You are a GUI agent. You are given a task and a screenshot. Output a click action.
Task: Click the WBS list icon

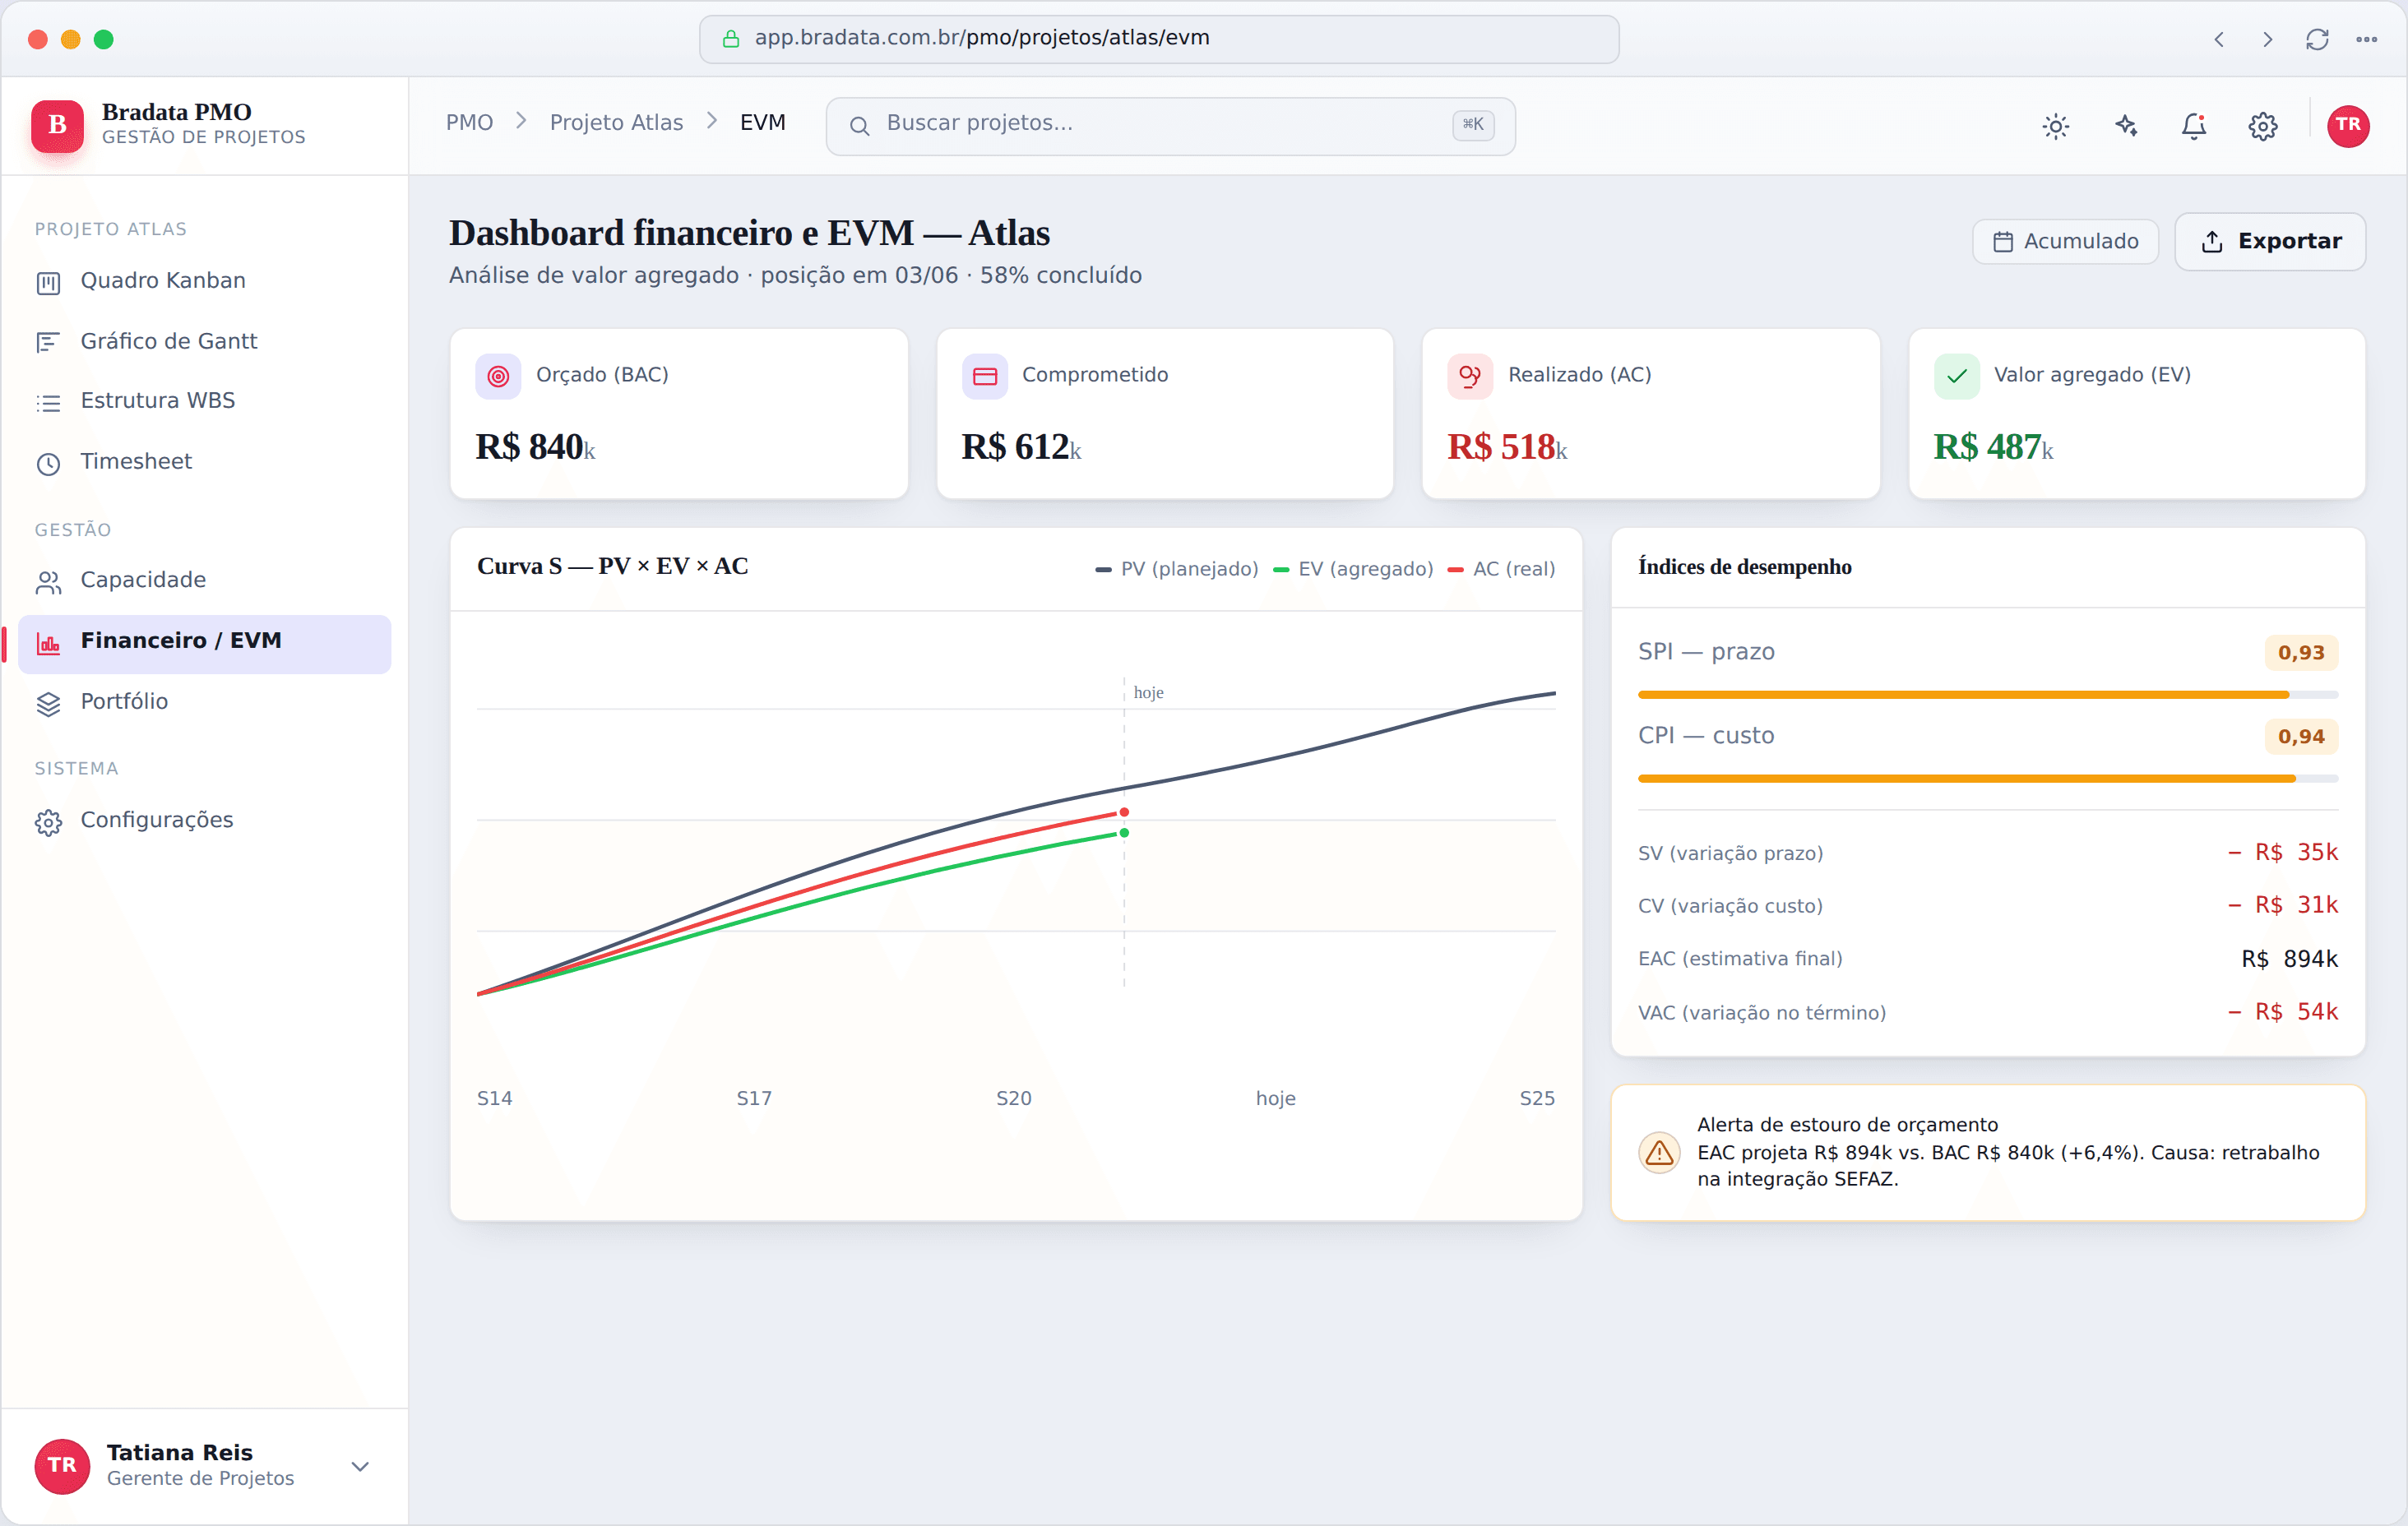tap(48, 403)
